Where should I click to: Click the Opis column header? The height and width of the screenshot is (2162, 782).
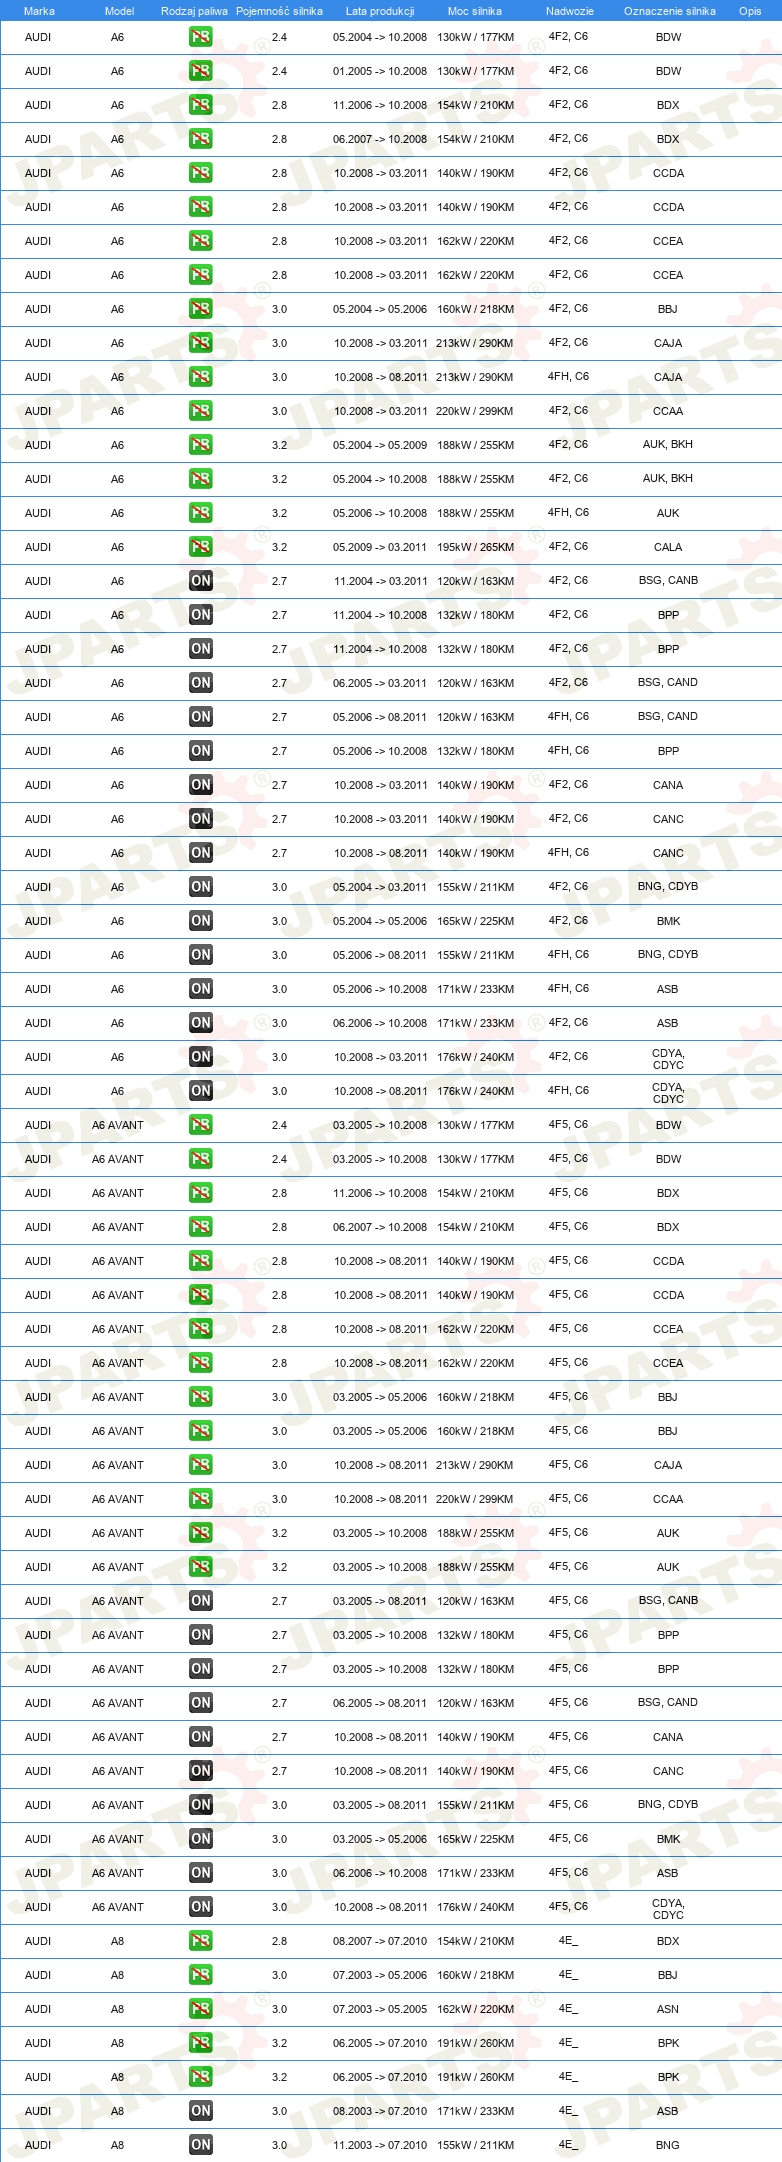pyautogui.click(x=750, y=11)
